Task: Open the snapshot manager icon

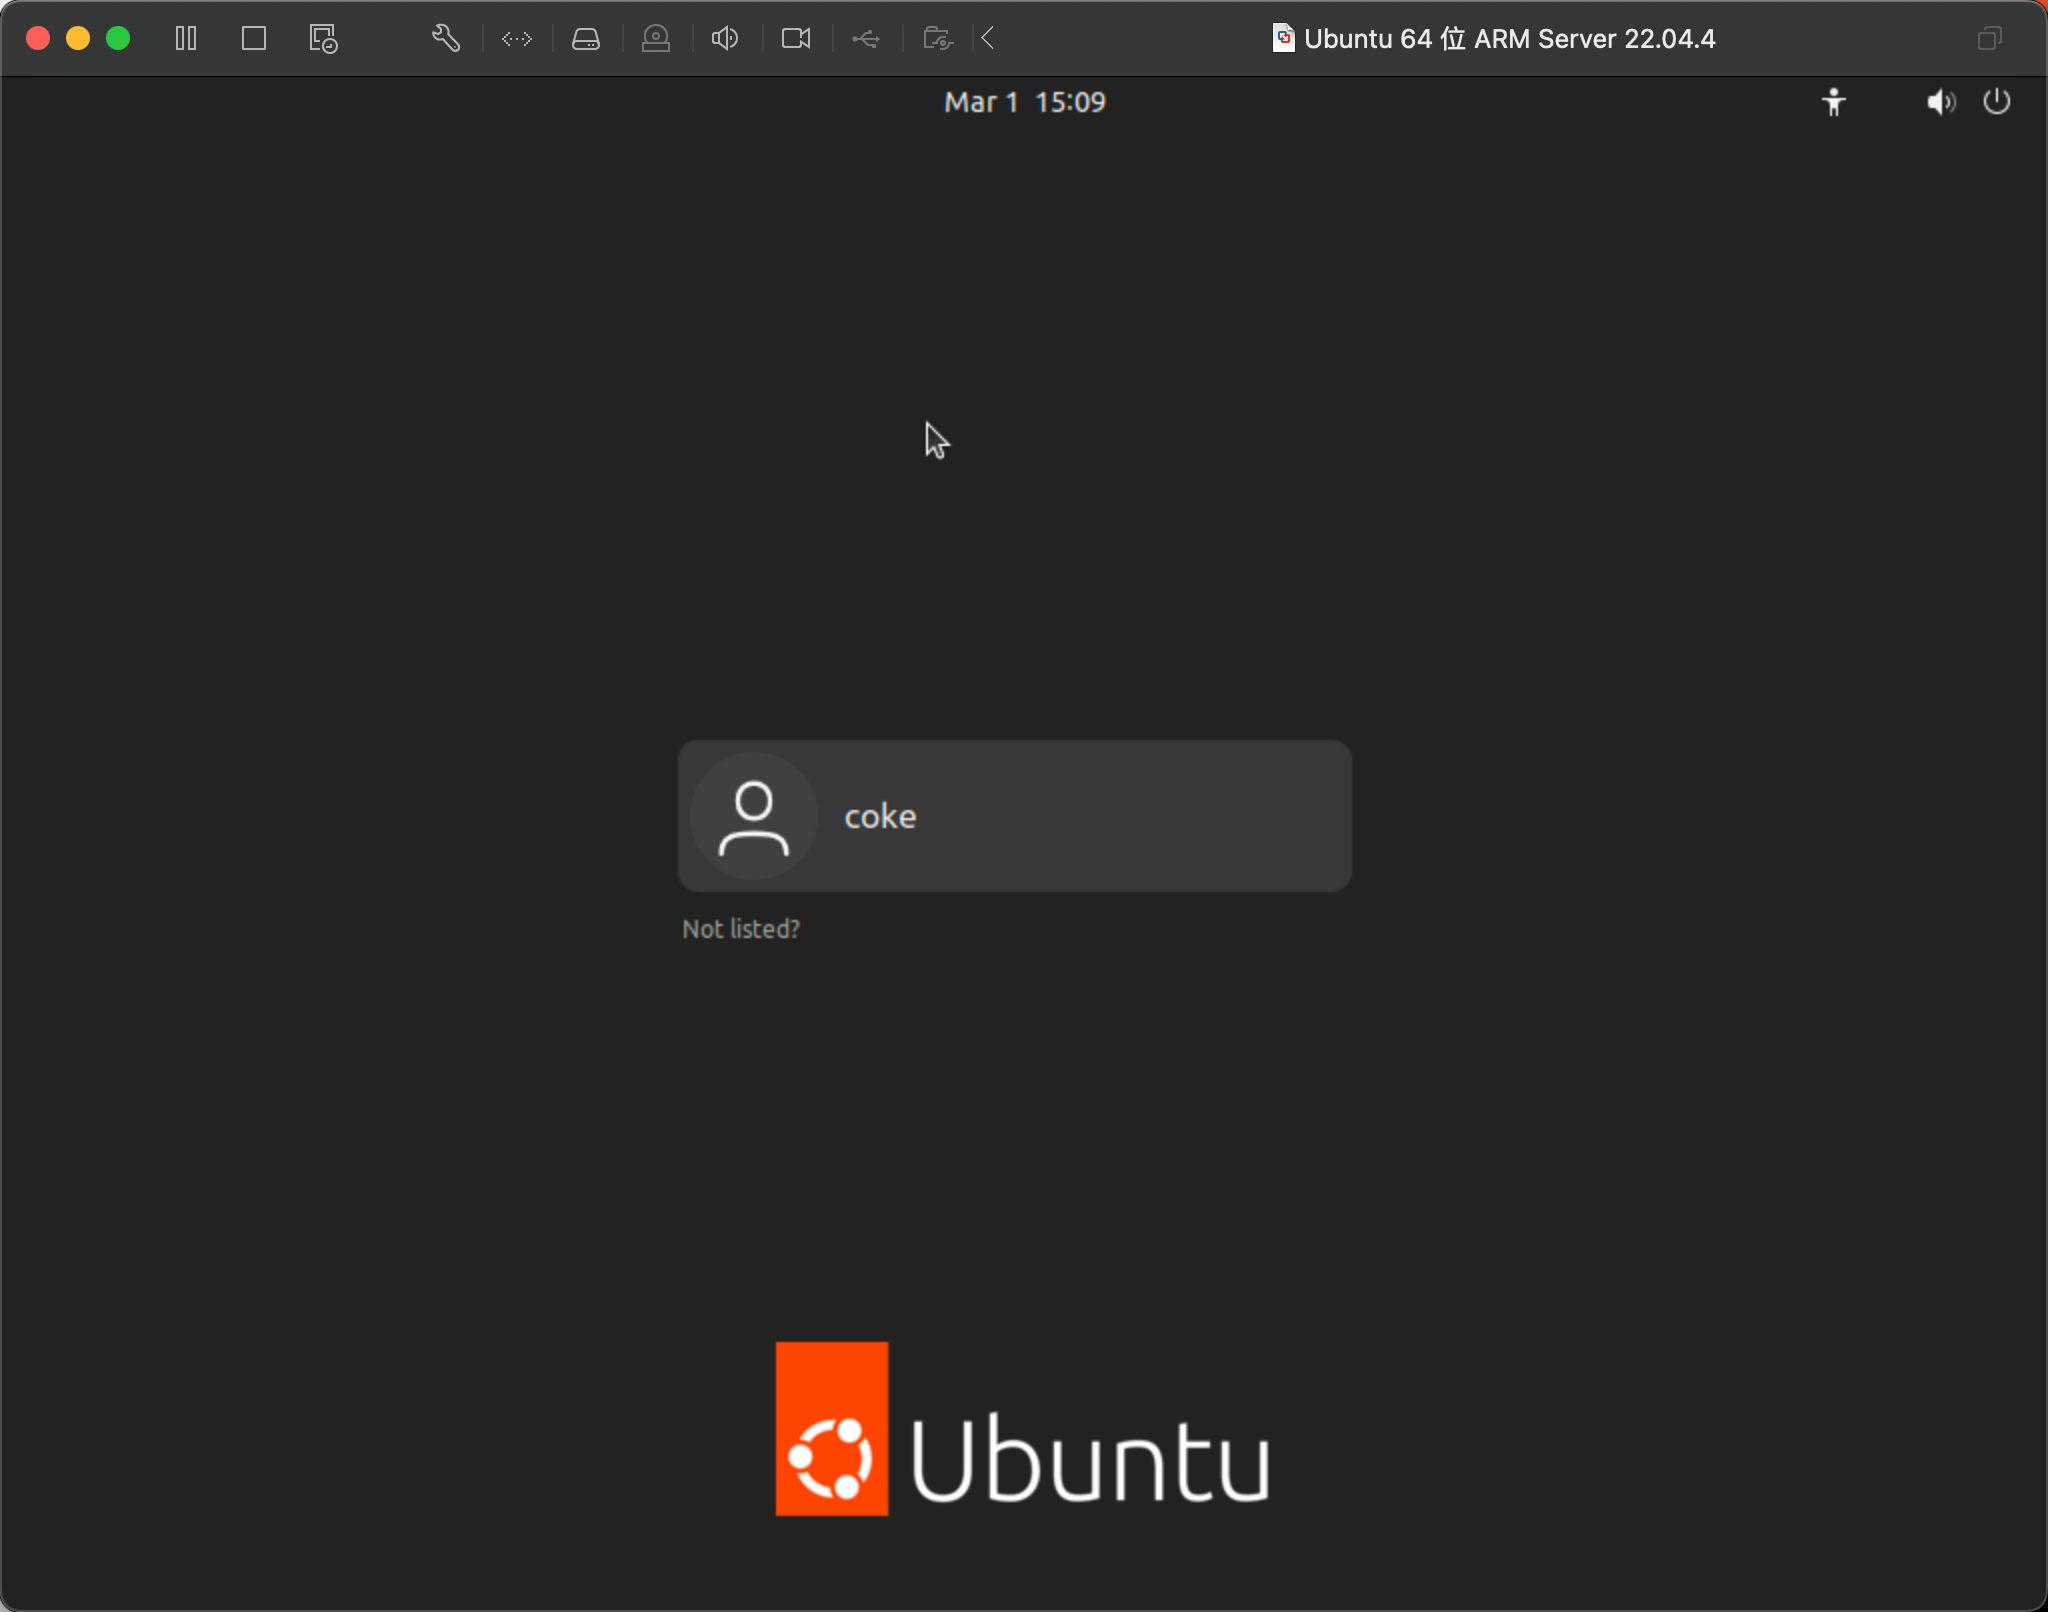Action: 323,39
